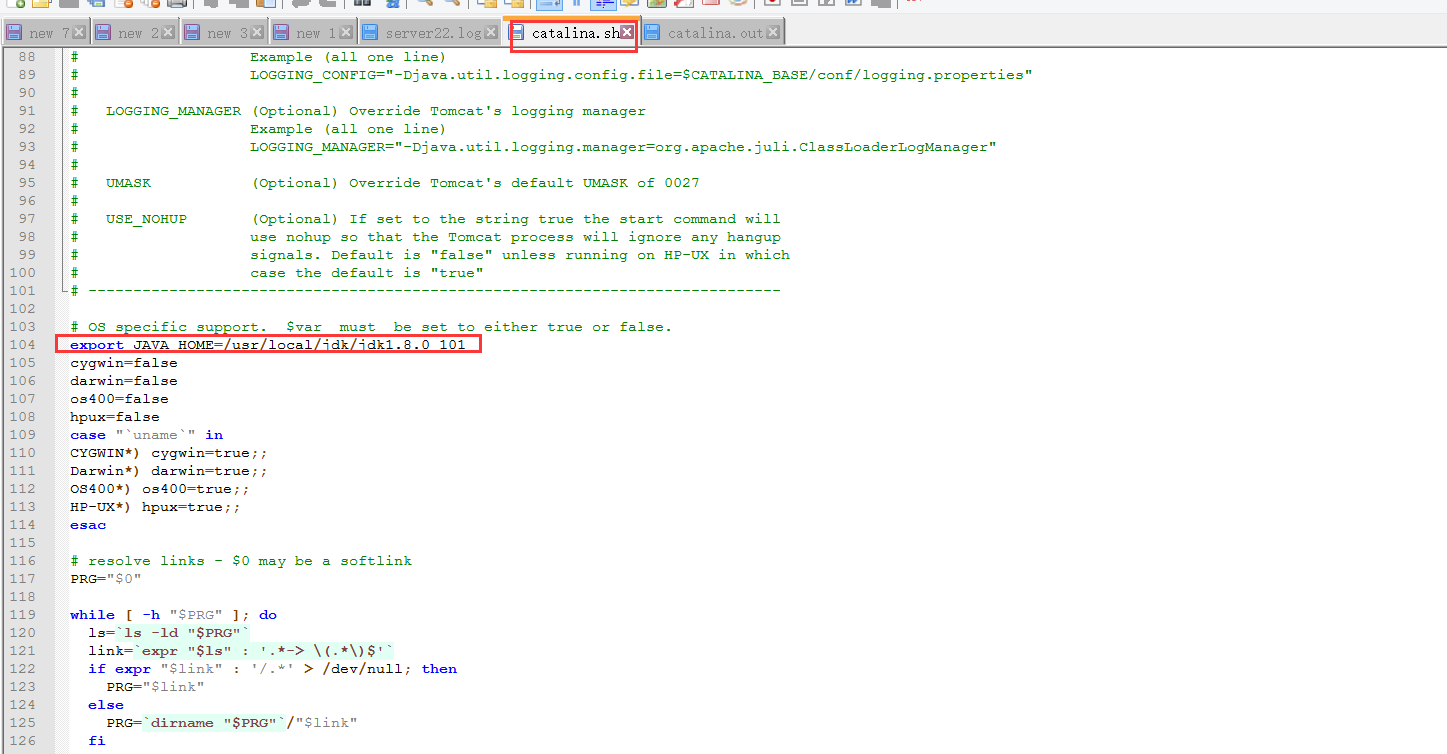This screenshot has height=754, width=1447.
Task: Close the server22.log tab
Action: (x=491, y=33)
